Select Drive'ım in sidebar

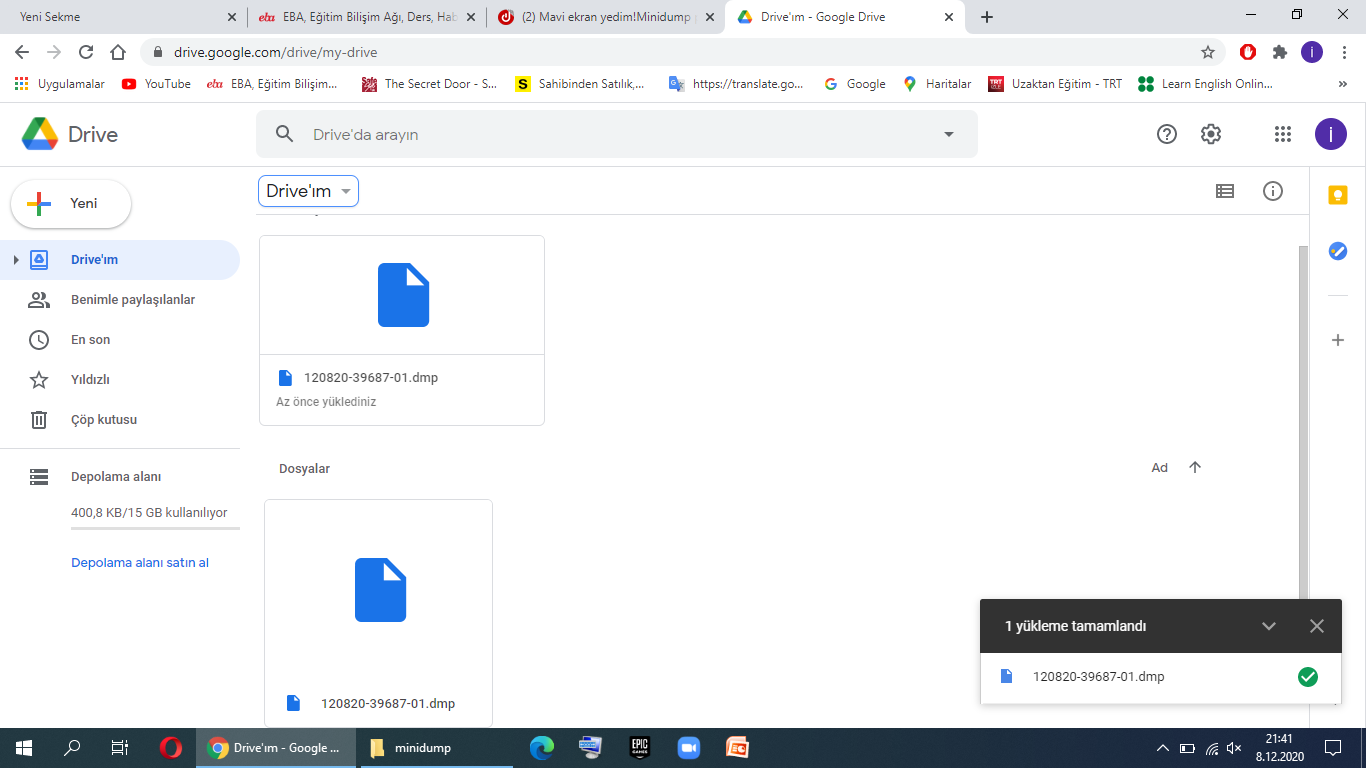[x=120, y=260]
